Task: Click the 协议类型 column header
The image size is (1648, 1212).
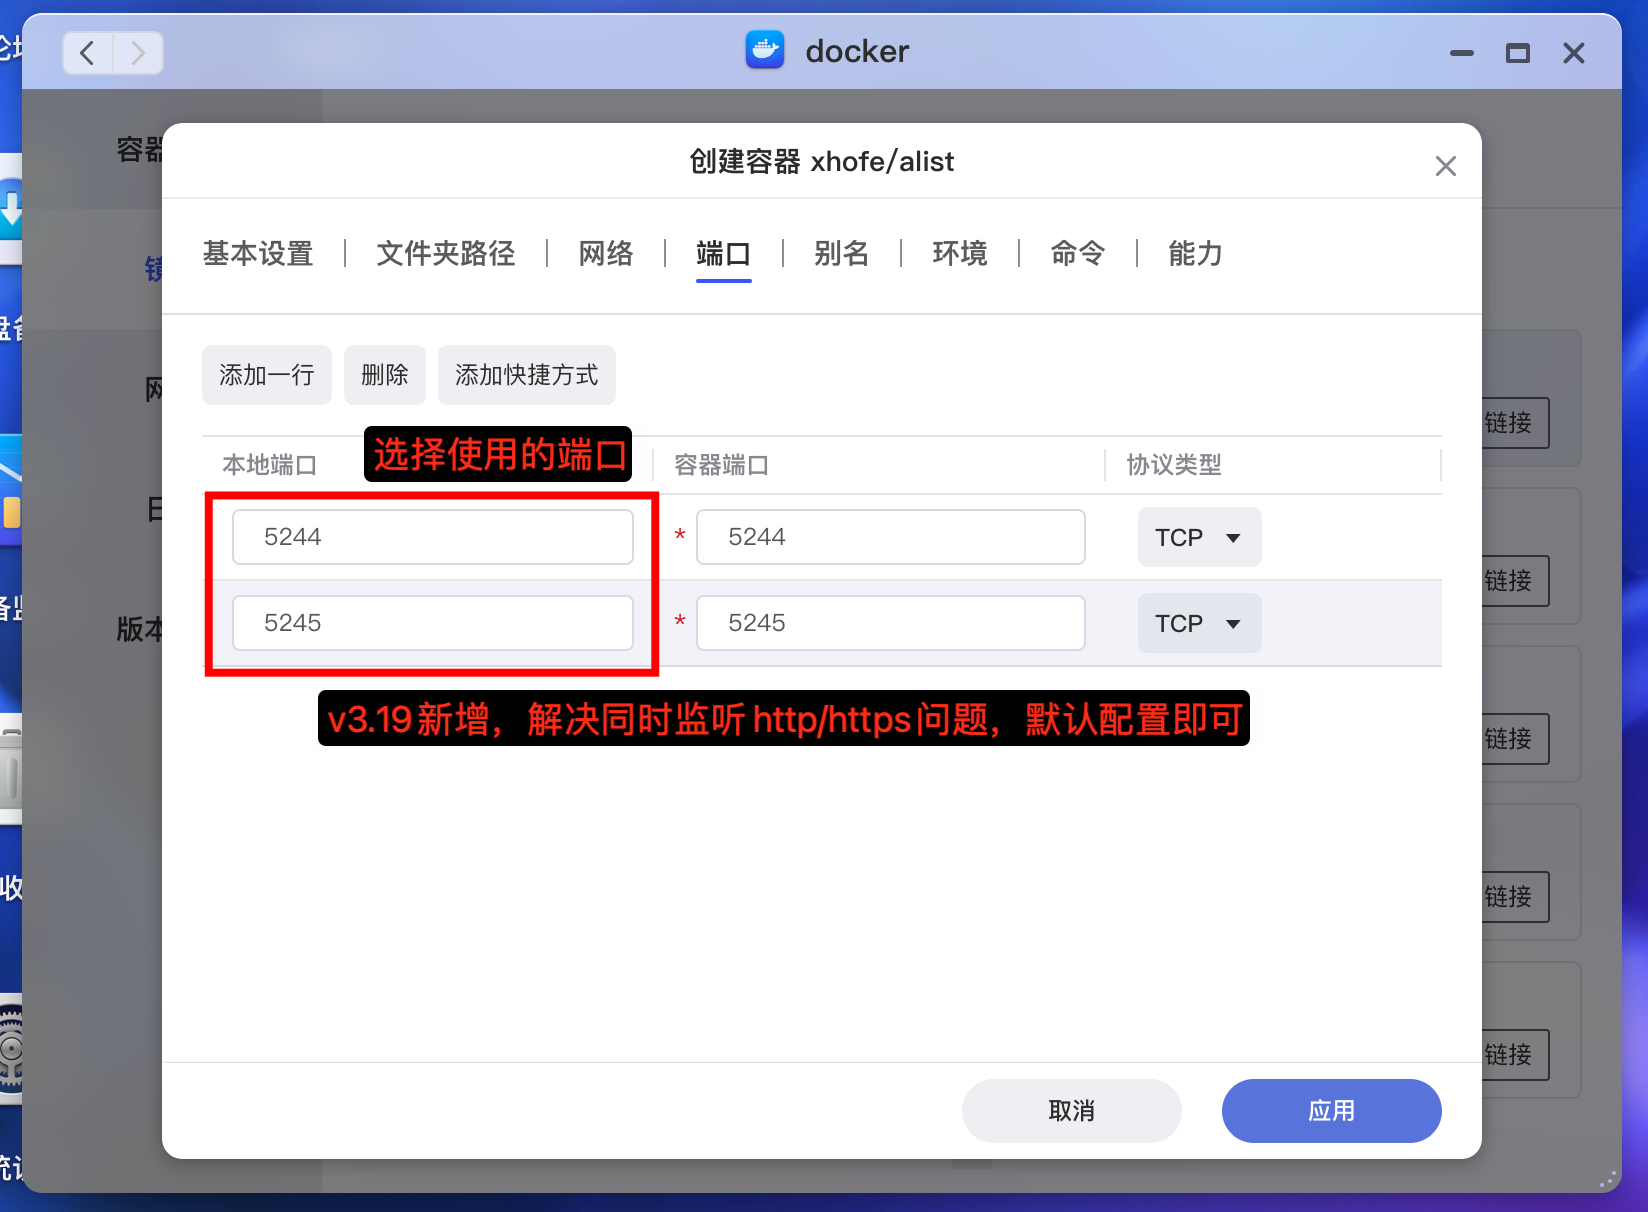Action: (1174, 465)
